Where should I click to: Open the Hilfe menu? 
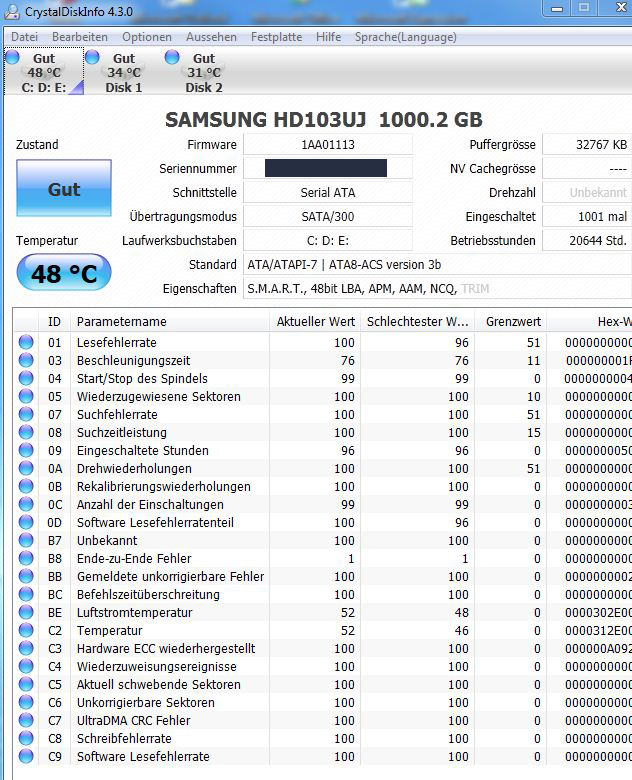(328, 37)
